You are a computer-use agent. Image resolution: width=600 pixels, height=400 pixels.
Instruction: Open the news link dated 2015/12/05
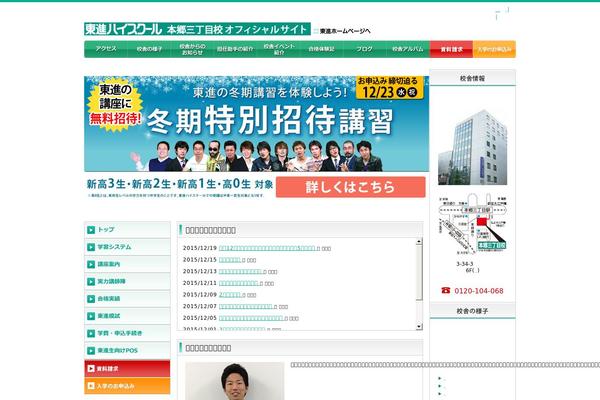[251, 318]
